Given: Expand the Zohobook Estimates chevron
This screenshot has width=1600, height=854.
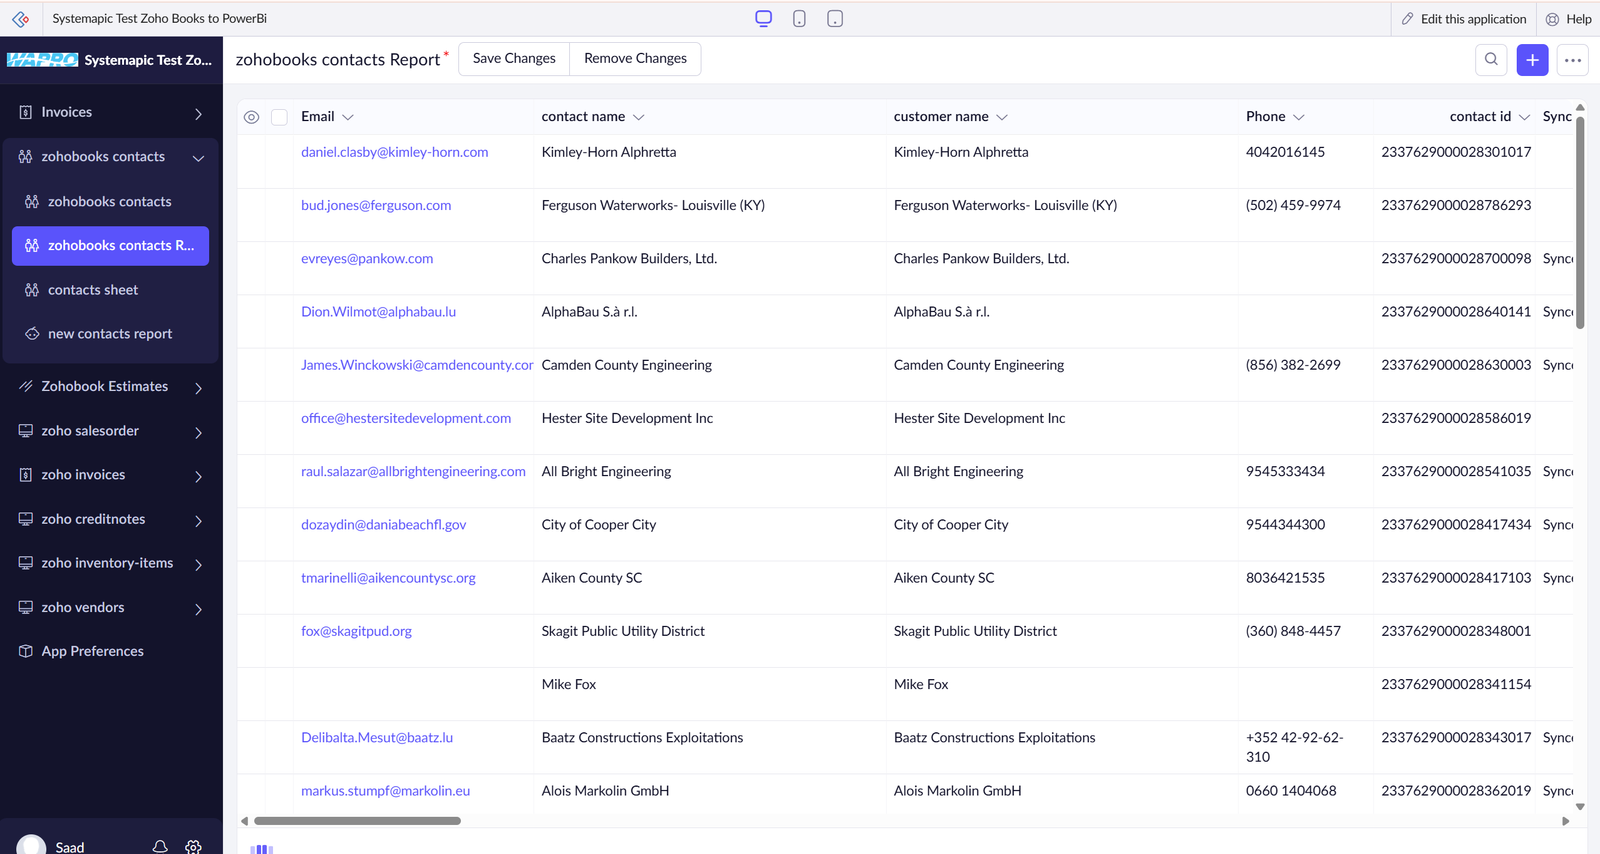Looking at the screenshot, I should point(198,388).
